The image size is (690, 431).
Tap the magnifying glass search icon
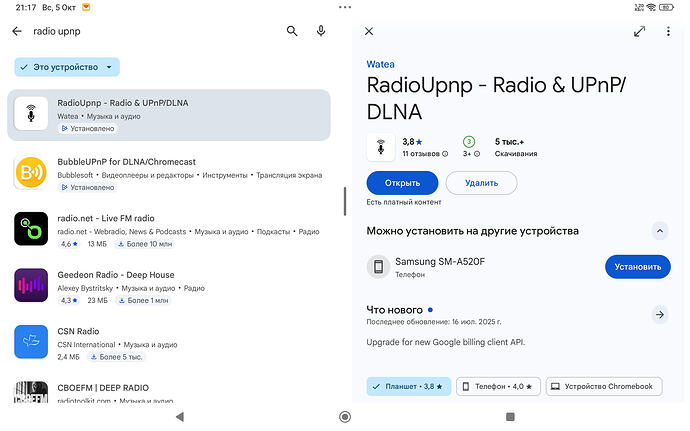(292, 31)
